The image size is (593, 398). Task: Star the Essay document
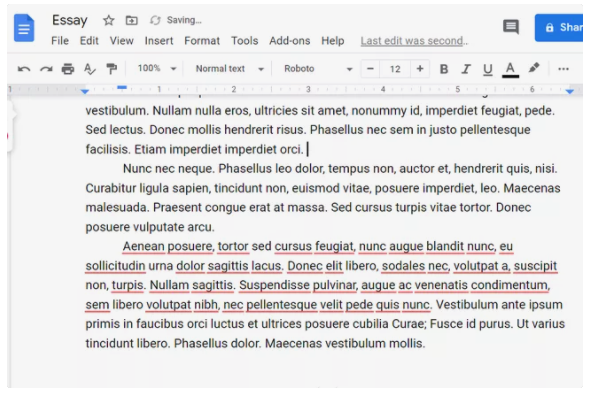point(109,20)
